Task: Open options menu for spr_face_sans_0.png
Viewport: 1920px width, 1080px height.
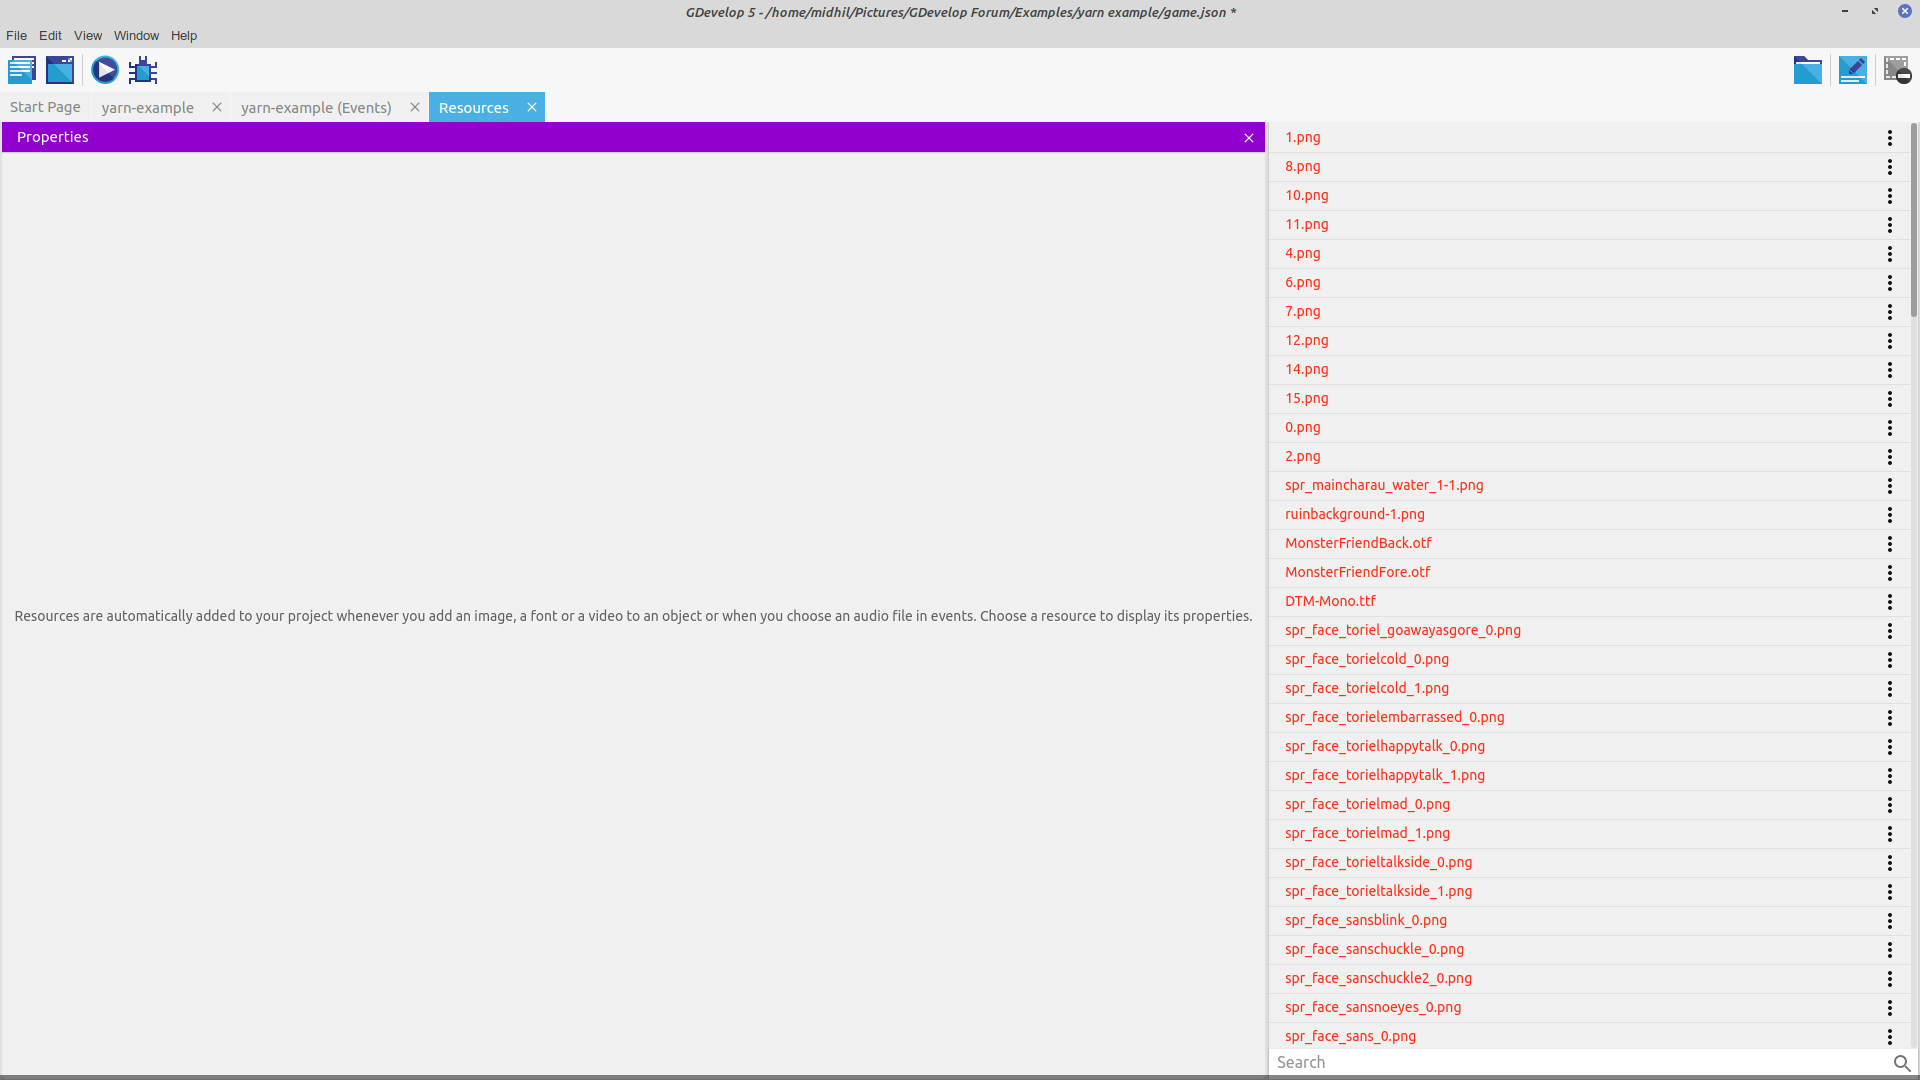Action: tap(1889, 1037)
